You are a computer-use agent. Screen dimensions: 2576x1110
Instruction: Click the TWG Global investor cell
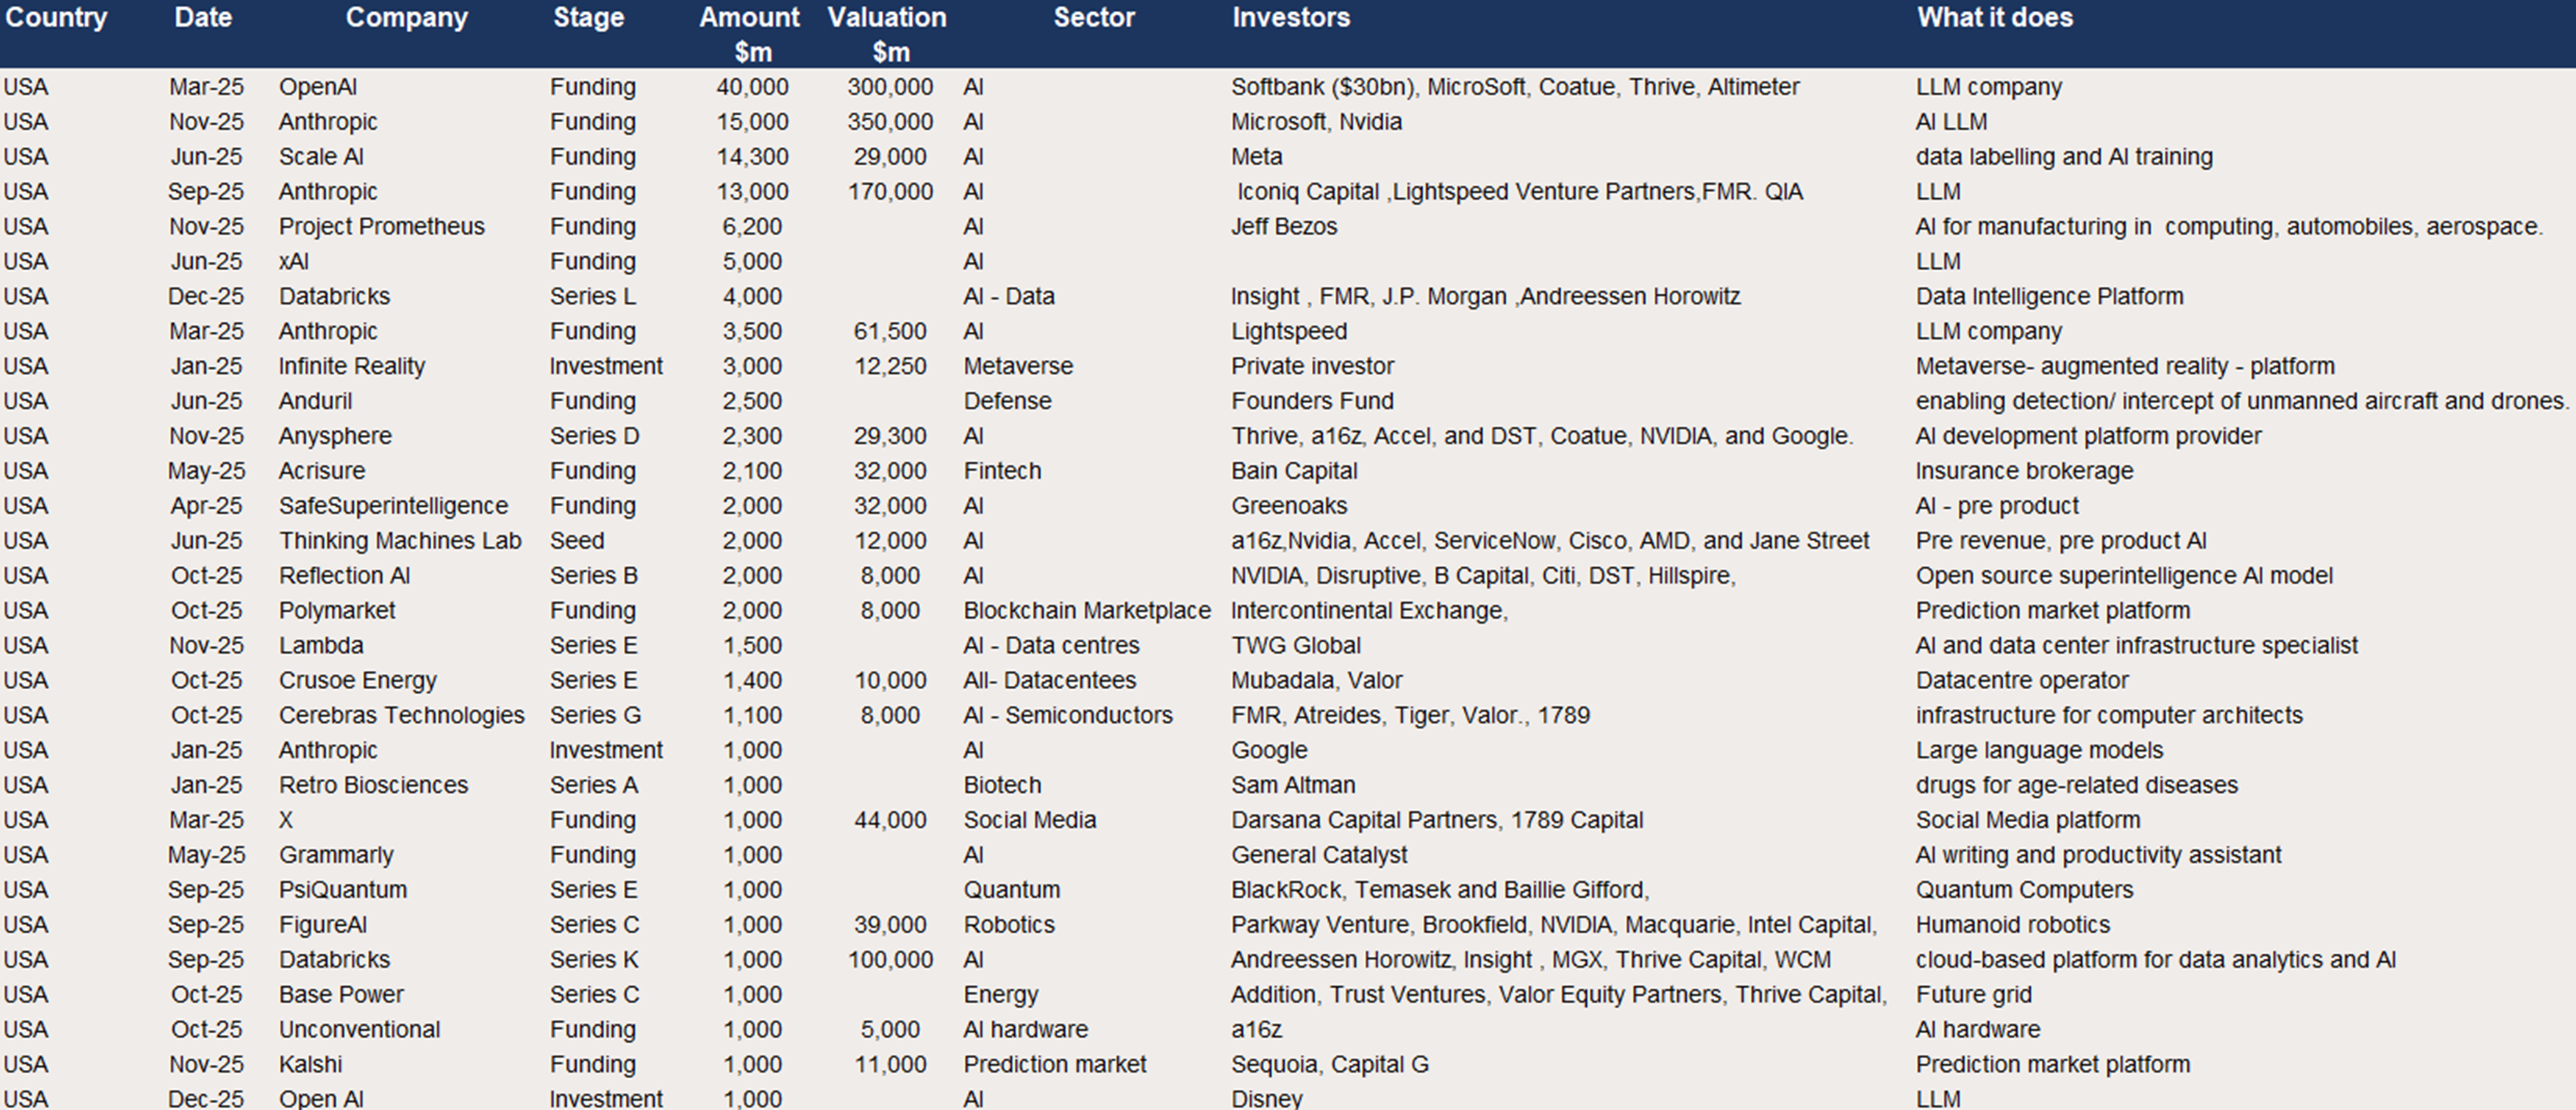pyautogui.click(x=1296, y=646)
